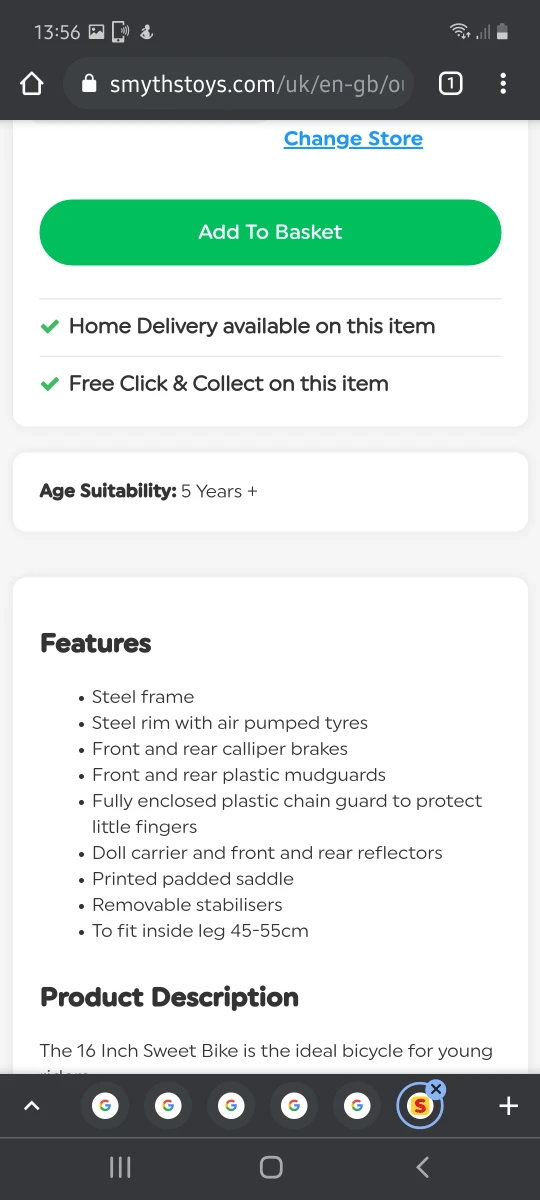Click the Change Store link
540x1200 pixels.
coord(353,139)
